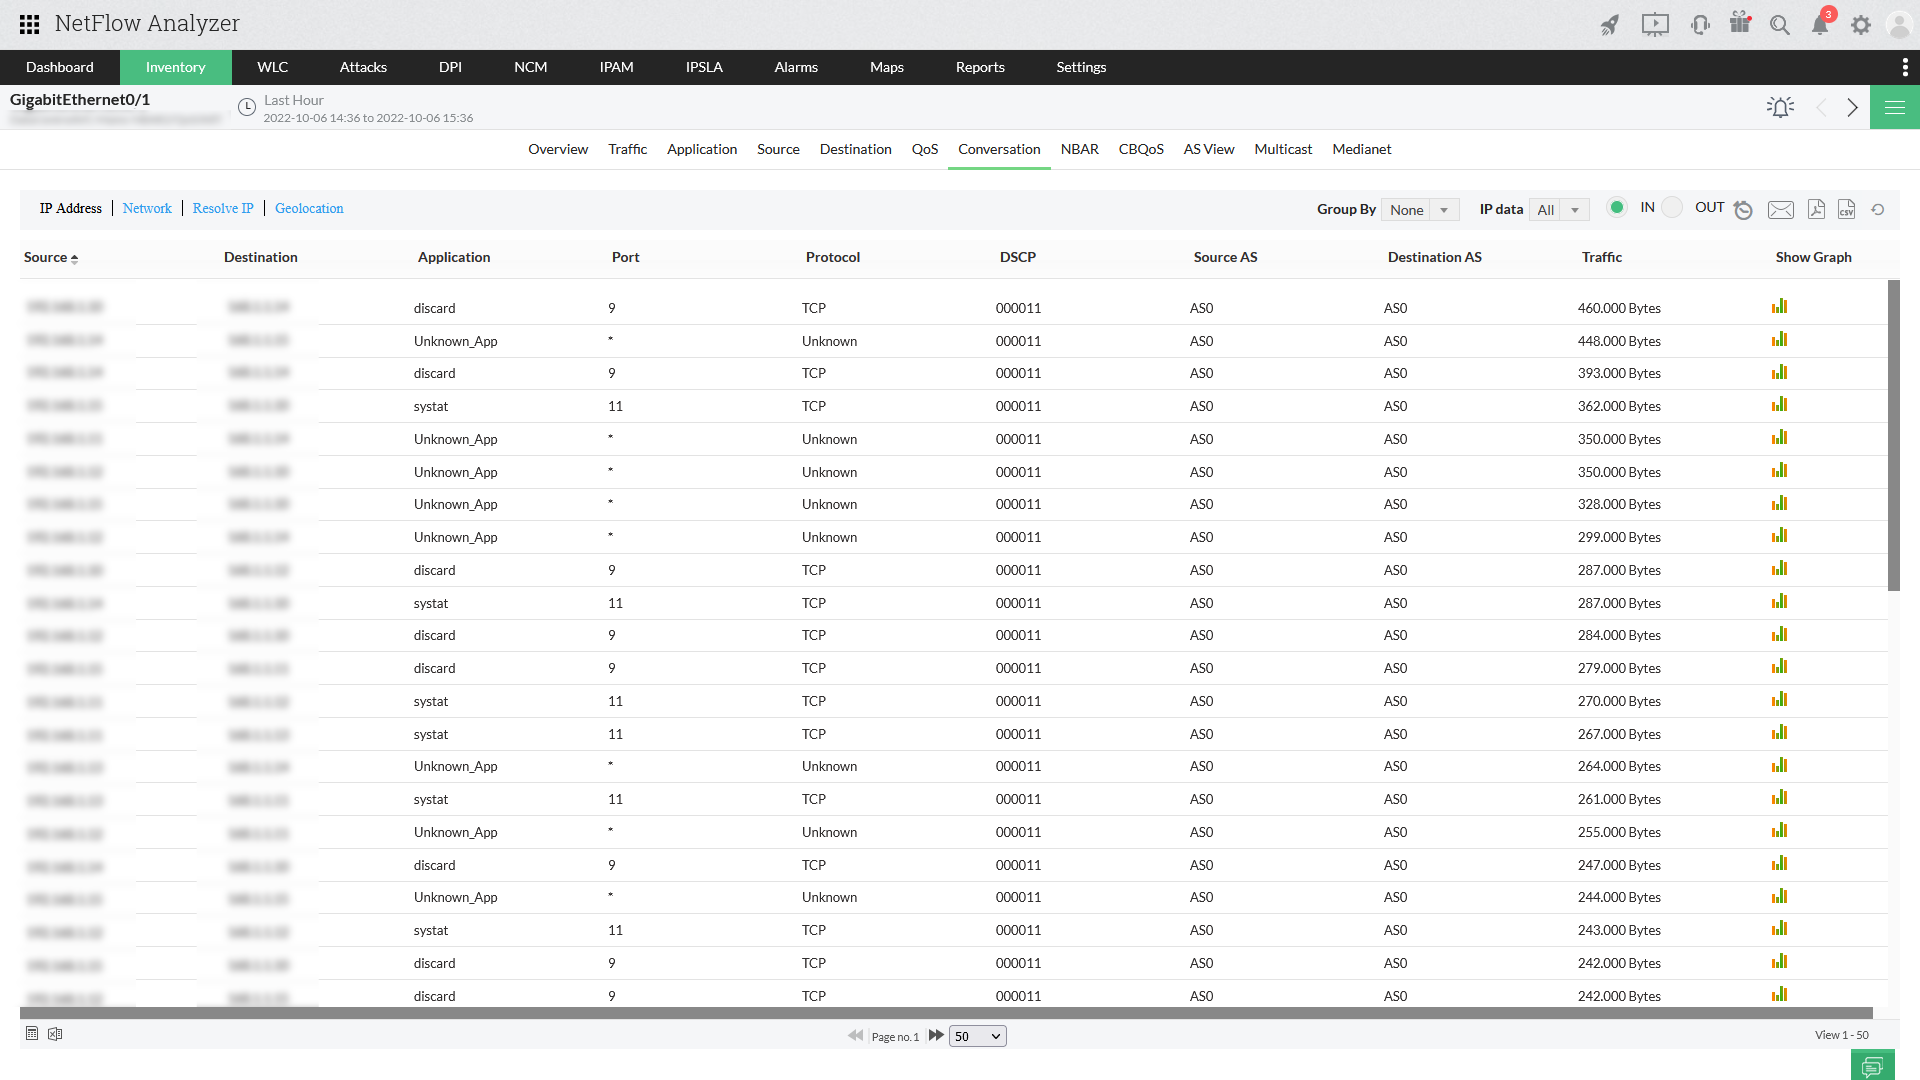The height and width of the screenshot is (1080, 1920).
Task: Show graph for first discard row
Action: [x=1779, y=307]
